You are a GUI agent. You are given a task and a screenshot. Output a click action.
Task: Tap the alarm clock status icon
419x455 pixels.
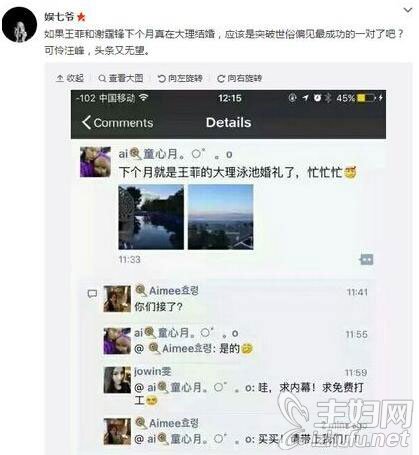tap(317, 98)
